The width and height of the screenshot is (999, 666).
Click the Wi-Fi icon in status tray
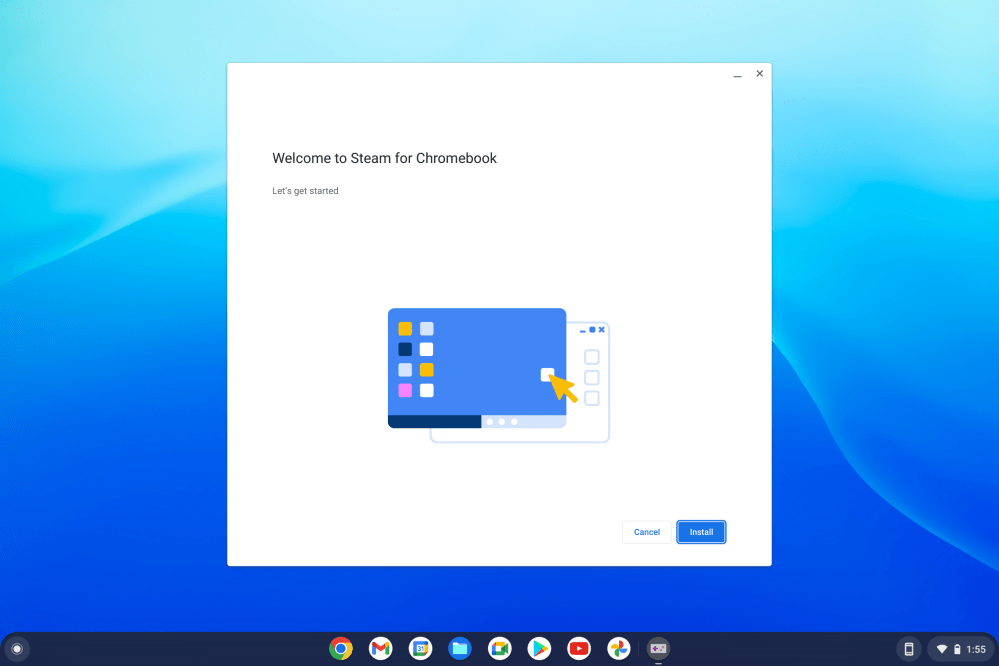pos(941,649)
